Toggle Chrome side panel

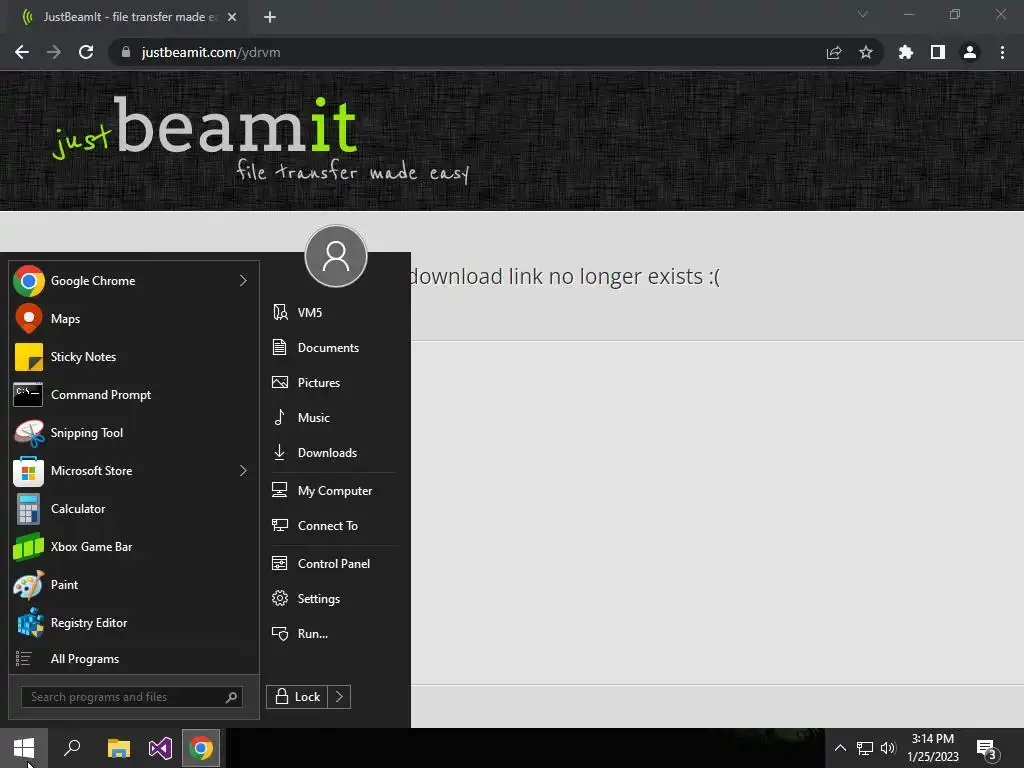[938, 52]
